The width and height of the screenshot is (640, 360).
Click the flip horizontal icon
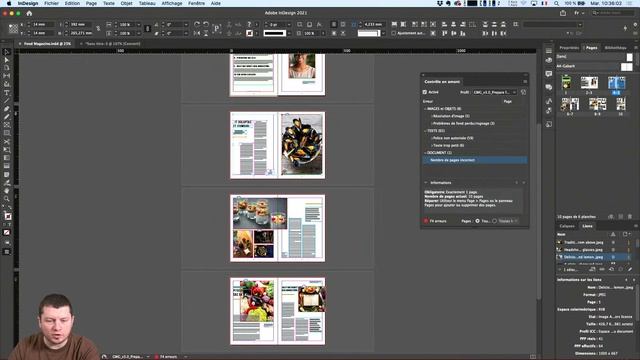(197, 33)
